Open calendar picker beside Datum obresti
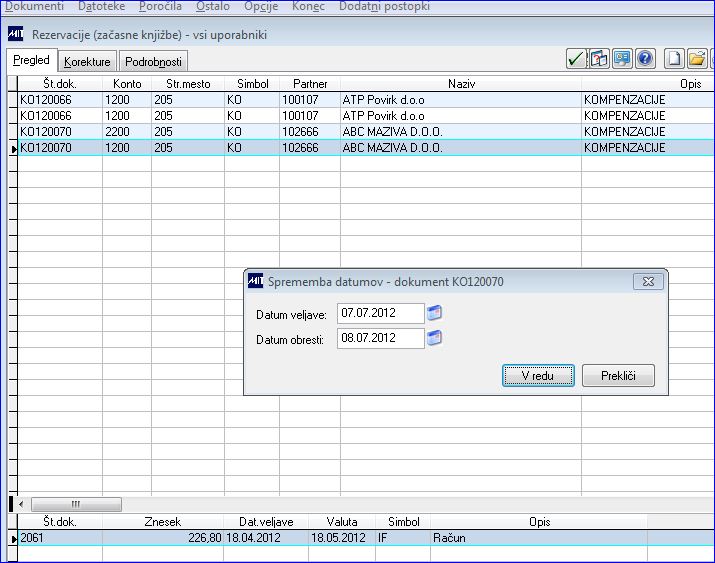The height and width of the screenshot is (563, 715). 435,338
